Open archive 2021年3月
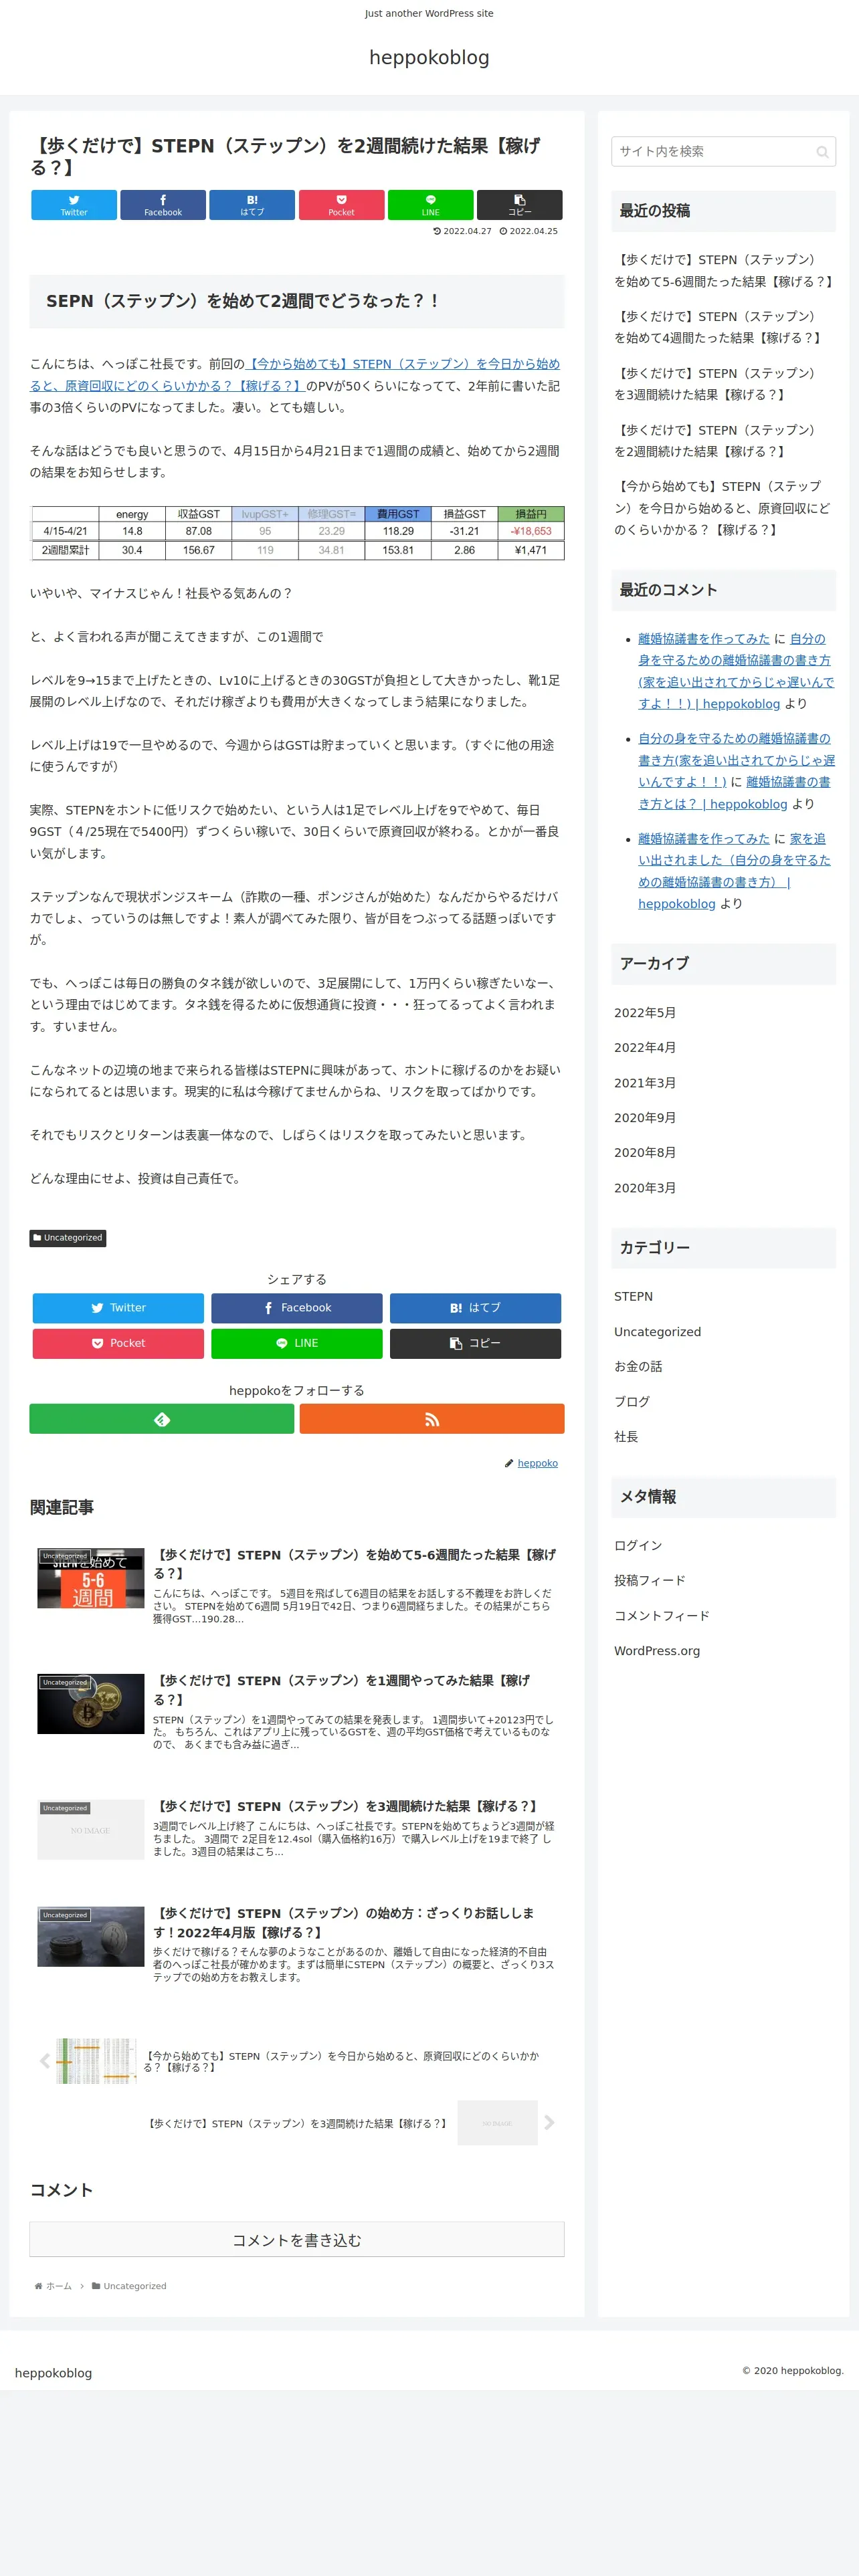The height and width of the screenshot is (2576, 859). [645, 1083]
